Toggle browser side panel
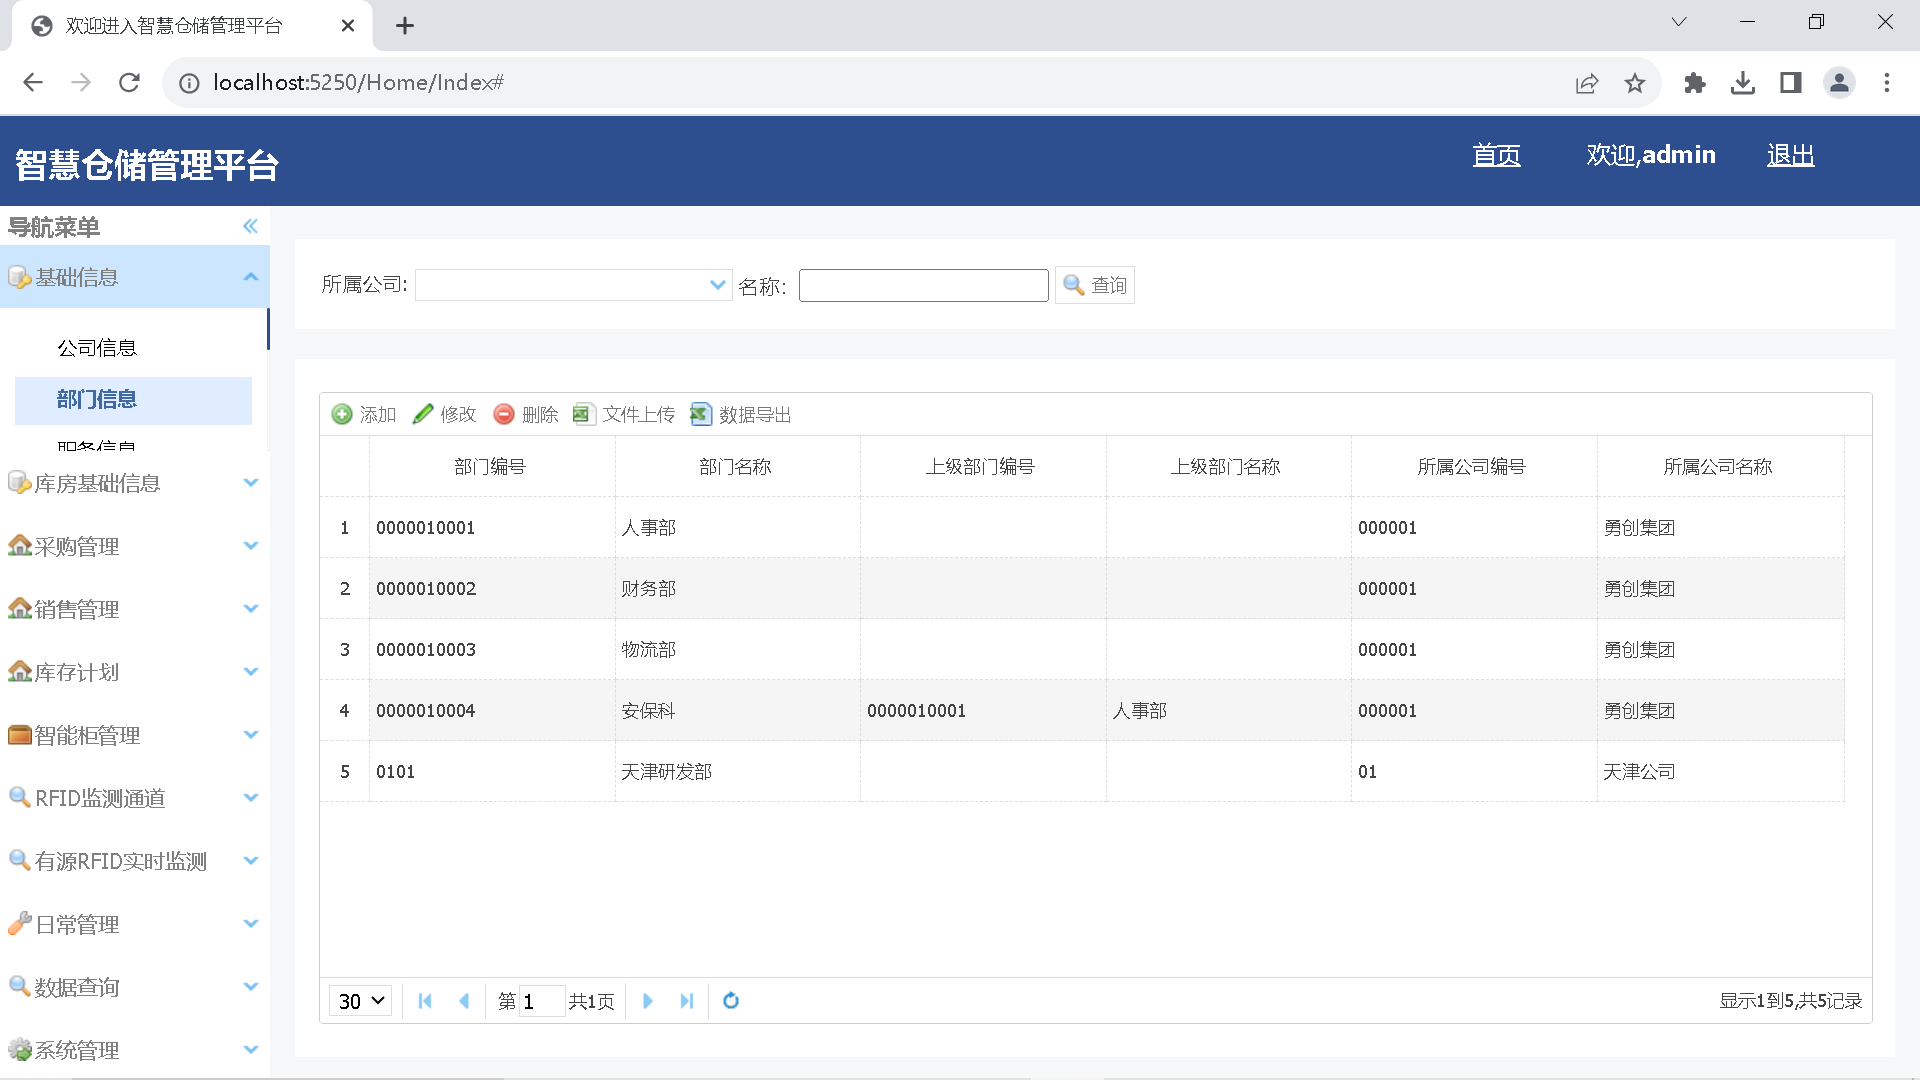The height and width of the screenshot is (1080, 1920). (x=1791, y=83)
